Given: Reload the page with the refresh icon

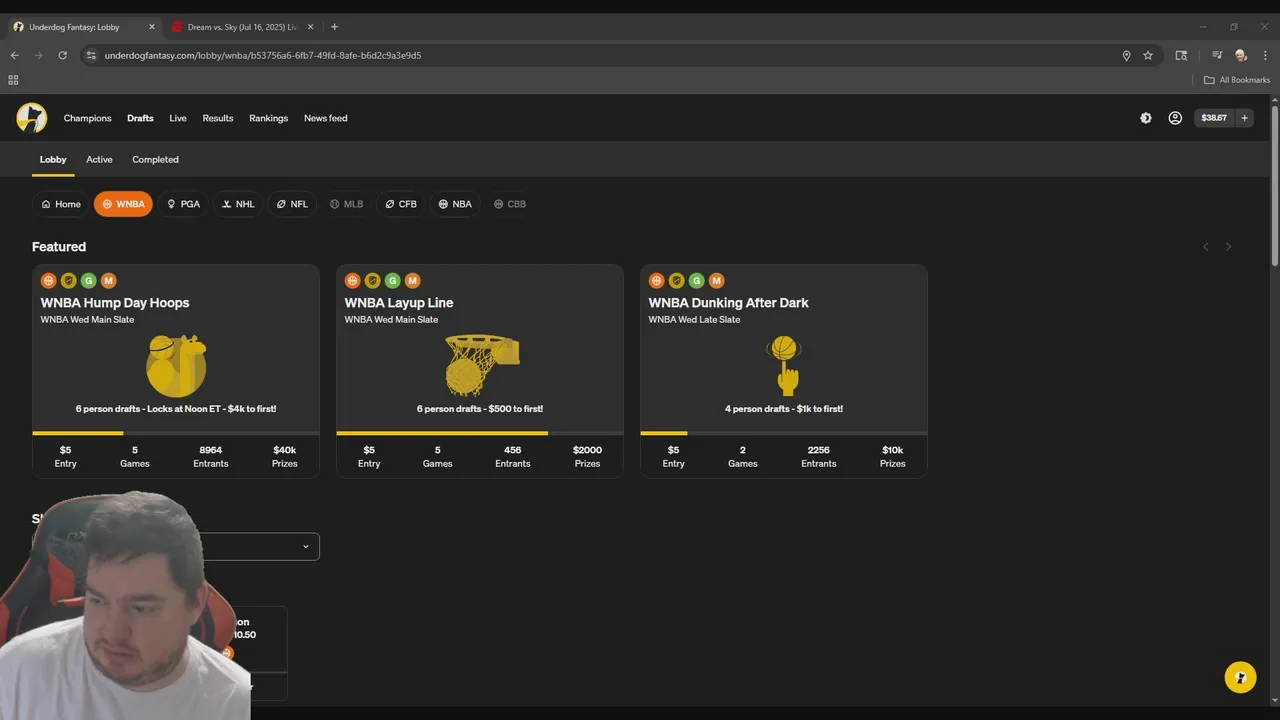Looking at the screenshot, I should [63, 55].
